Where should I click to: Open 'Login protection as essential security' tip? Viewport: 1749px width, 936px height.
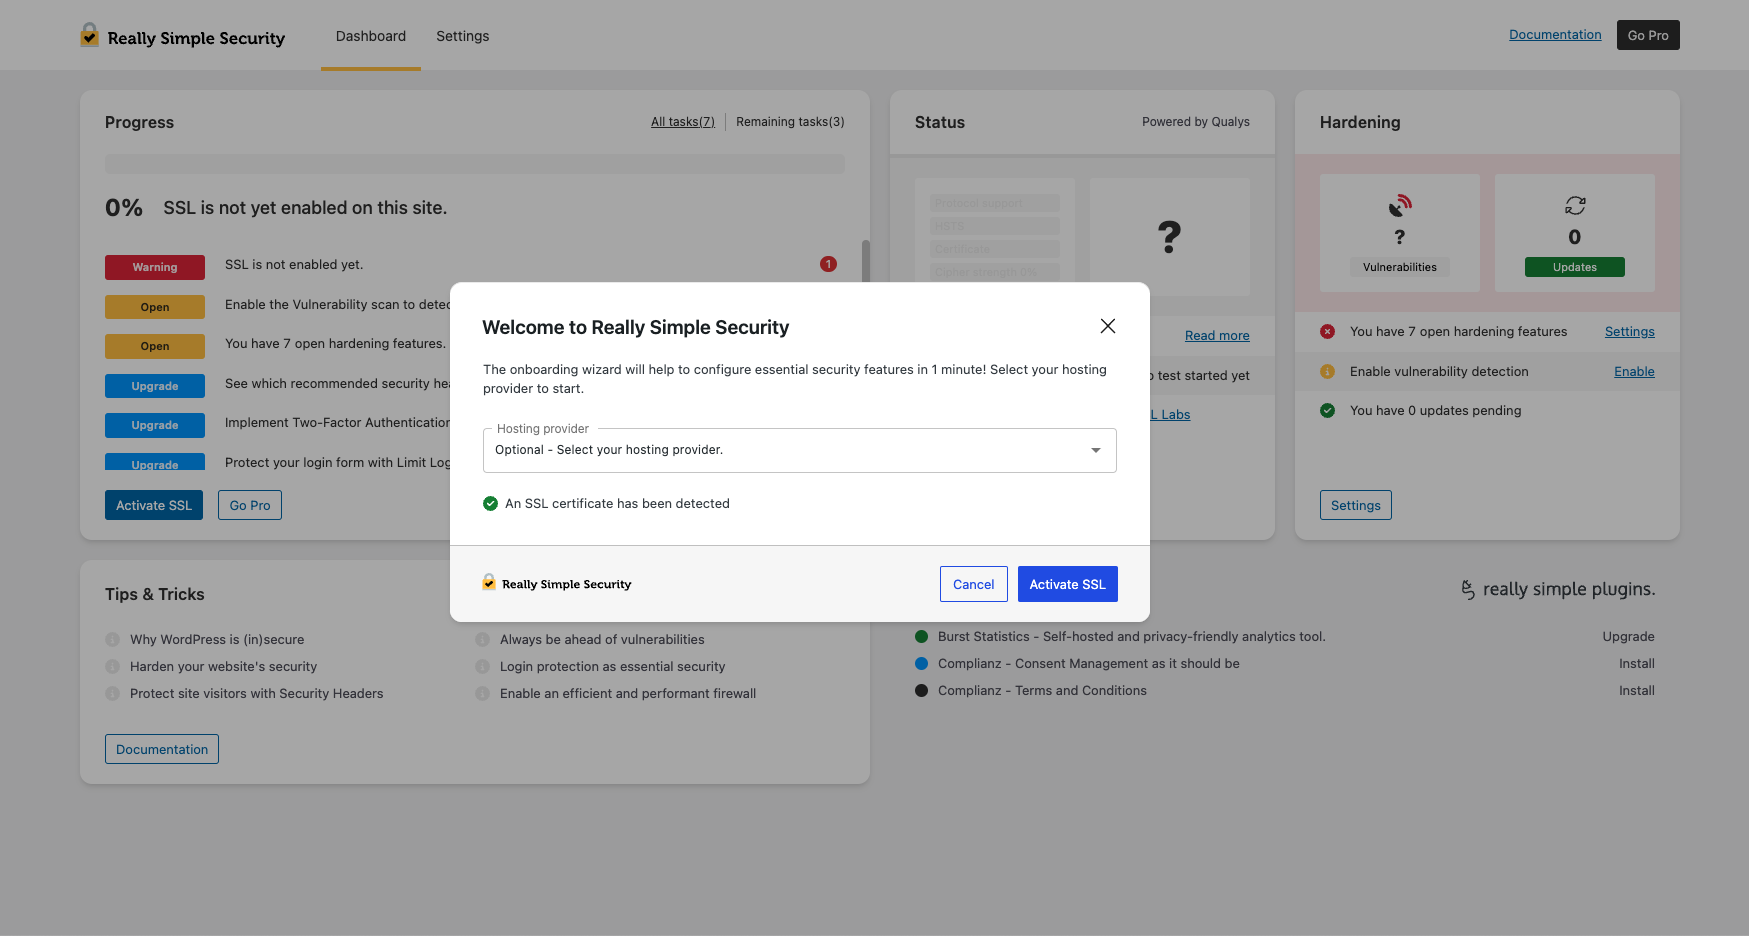click(613, 666)
